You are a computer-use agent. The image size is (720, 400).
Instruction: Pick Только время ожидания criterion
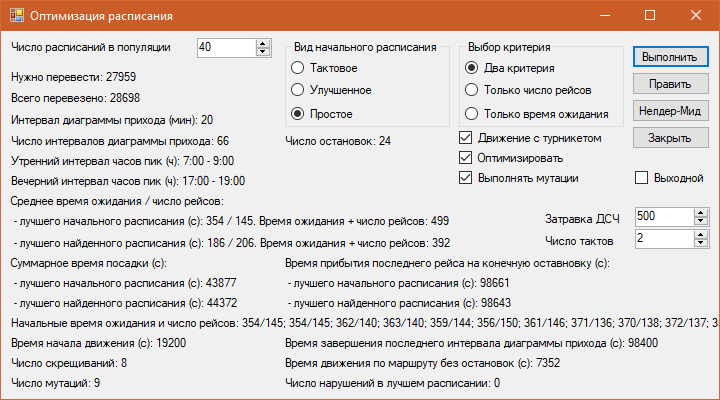point(472,114)
